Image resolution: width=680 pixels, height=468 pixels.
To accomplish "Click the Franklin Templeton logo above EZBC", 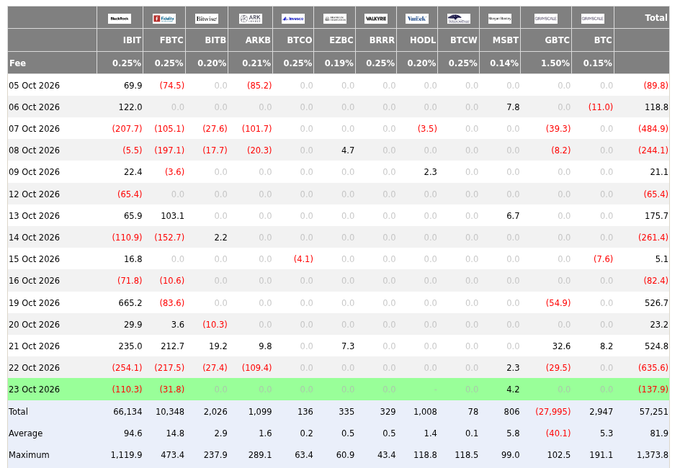I will coord(335,19).
